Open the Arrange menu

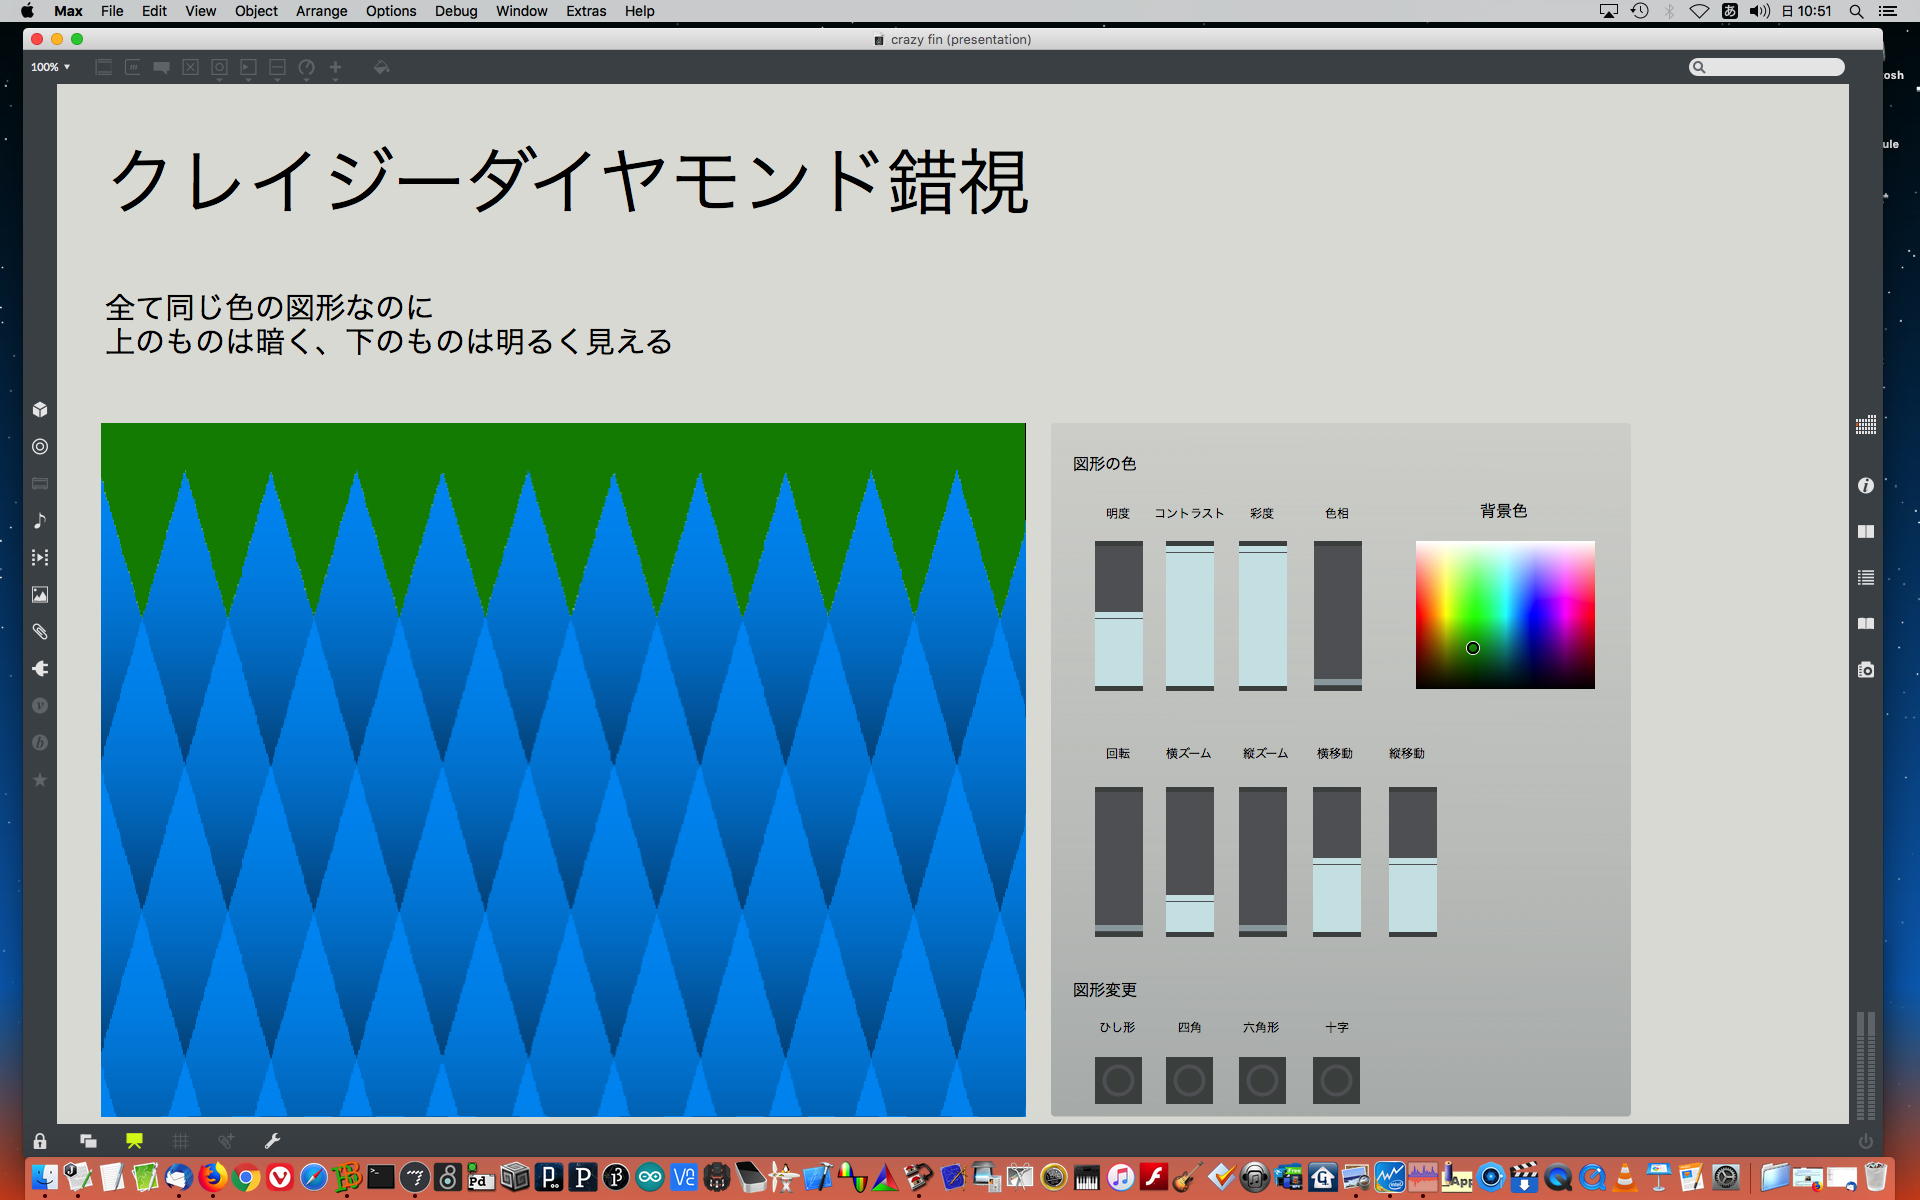(x=321, y=11)
